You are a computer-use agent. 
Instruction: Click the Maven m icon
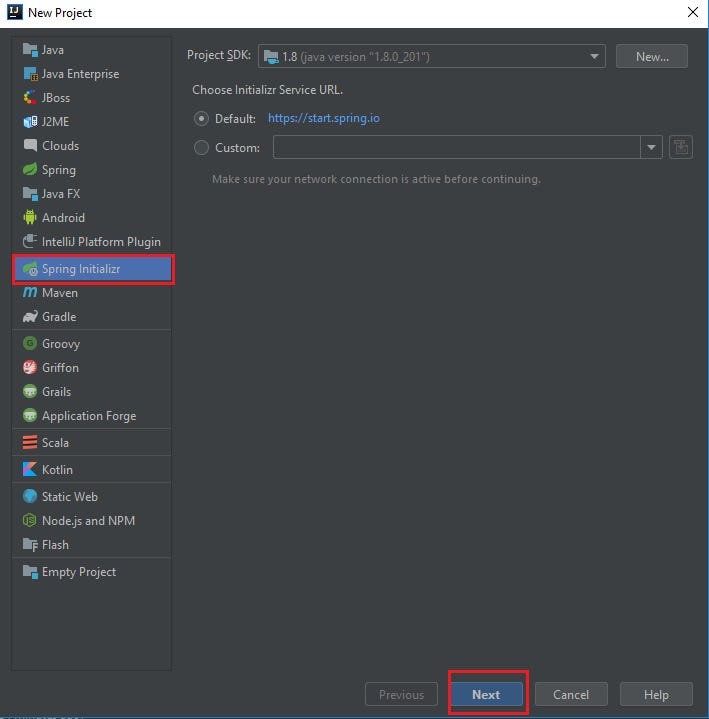coord(30,293)
